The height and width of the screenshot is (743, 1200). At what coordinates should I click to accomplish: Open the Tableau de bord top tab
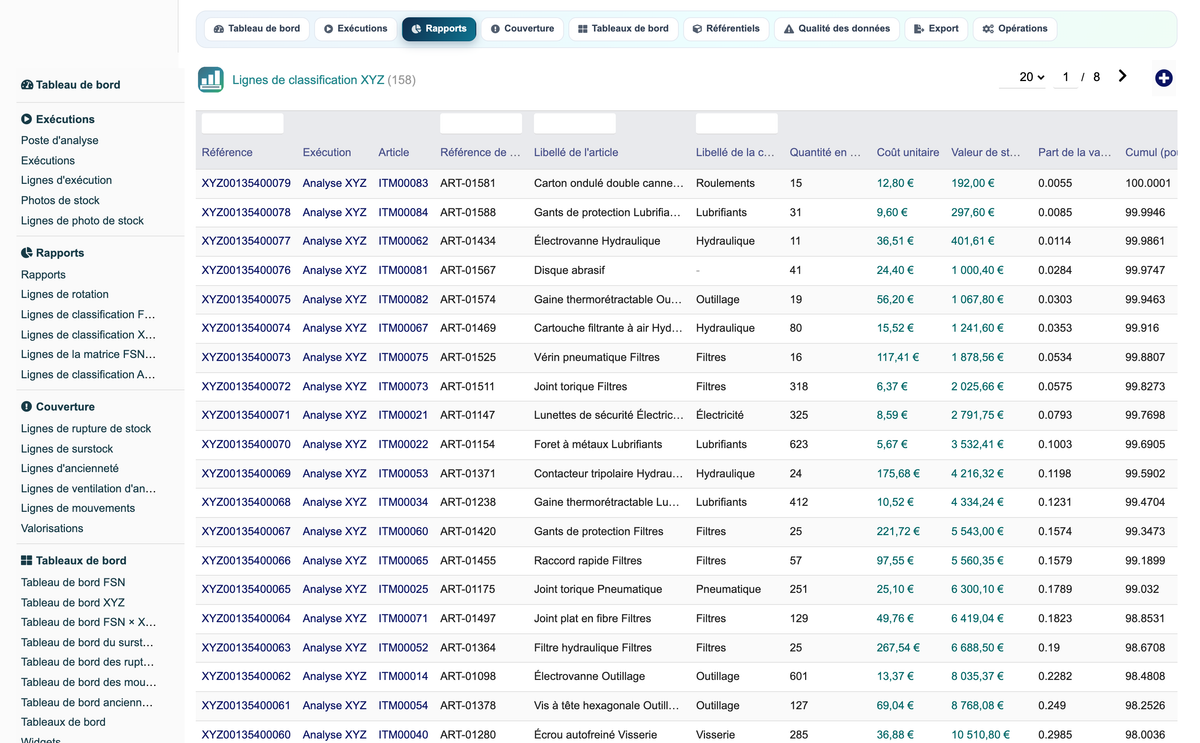click(257, 29)
